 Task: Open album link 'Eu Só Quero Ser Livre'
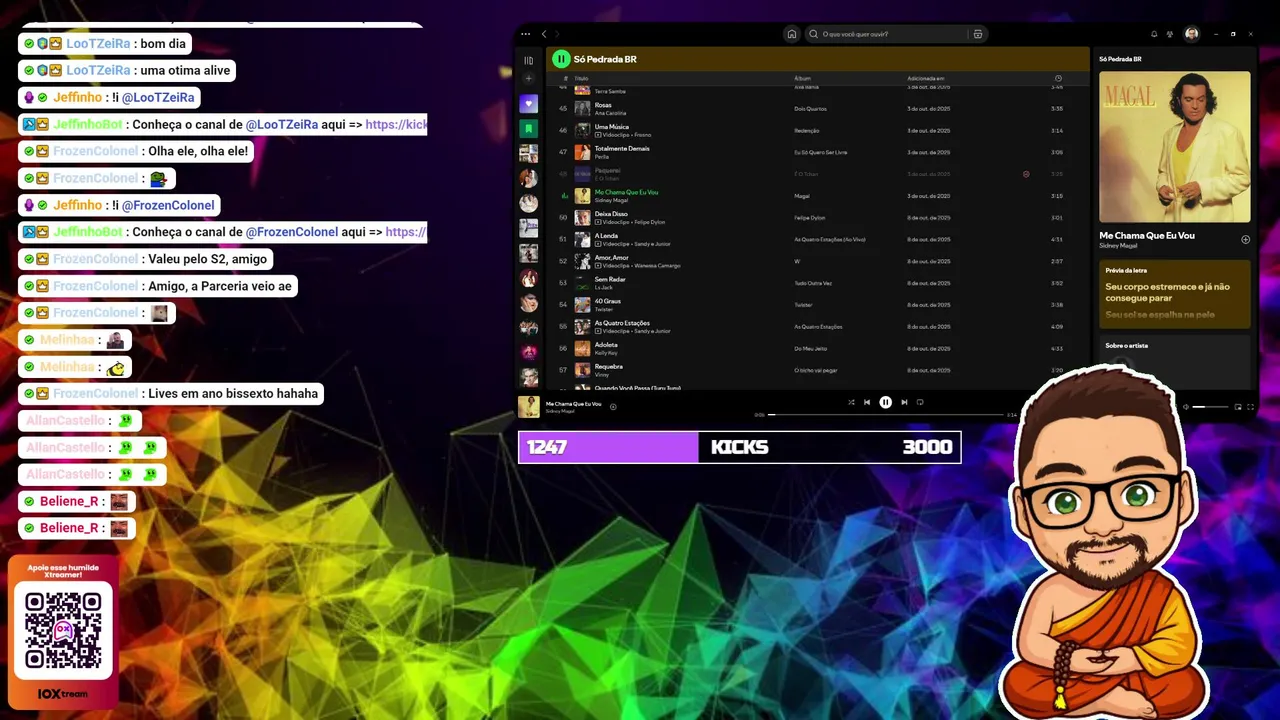click(x=821, y=152)
